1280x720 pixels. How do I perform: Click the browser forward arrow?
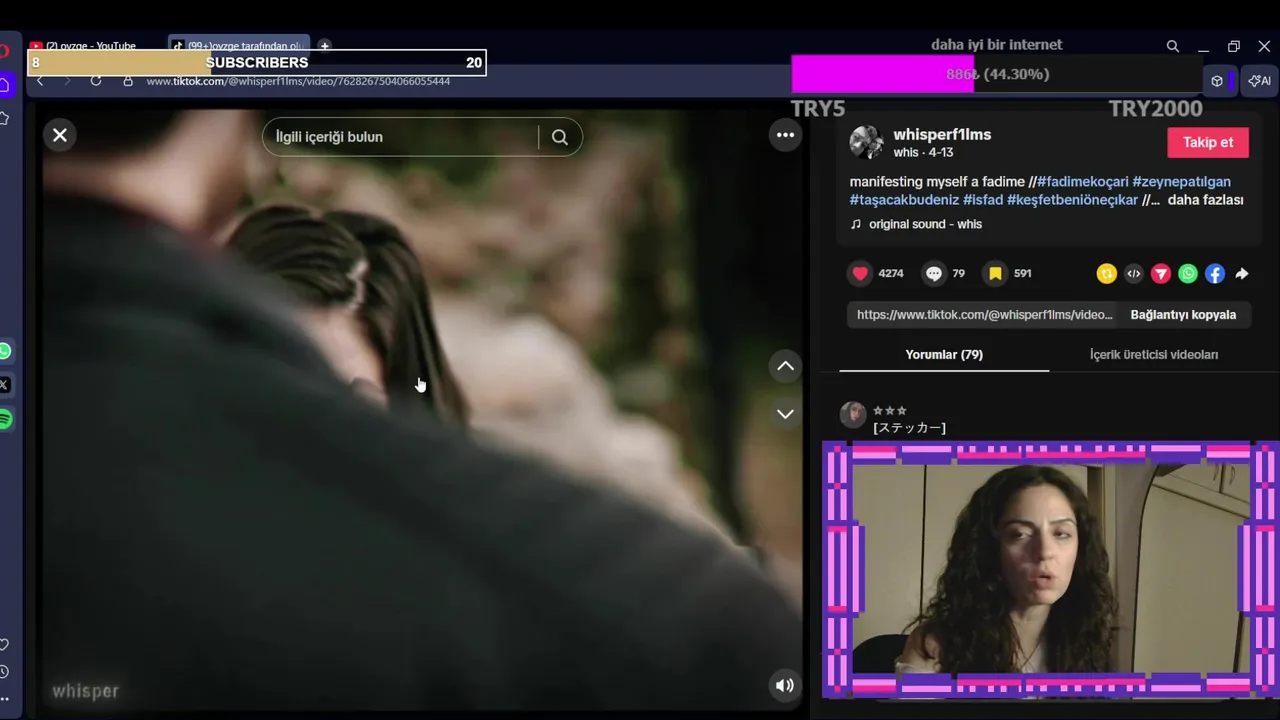point(67,81)
